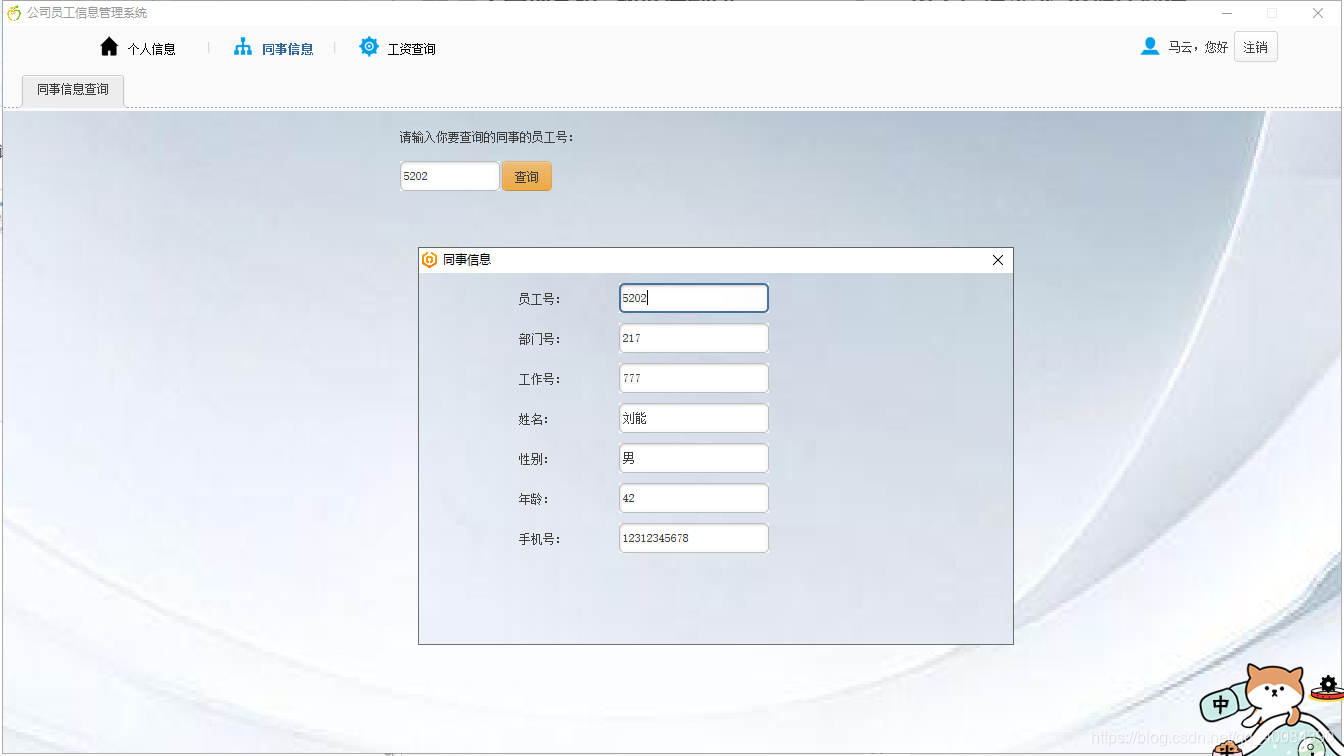Close the main application window
This screenshot has width=1344, height=756.
tap(1317, 13)
